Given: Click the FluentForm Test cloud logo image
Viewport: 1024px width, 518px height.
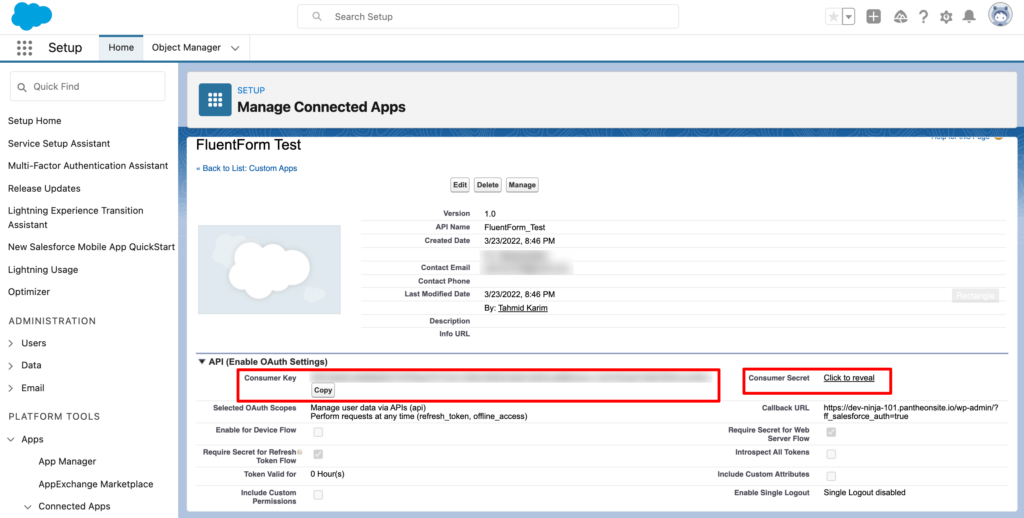Looking at the screenshot, I should click(269, 269).
